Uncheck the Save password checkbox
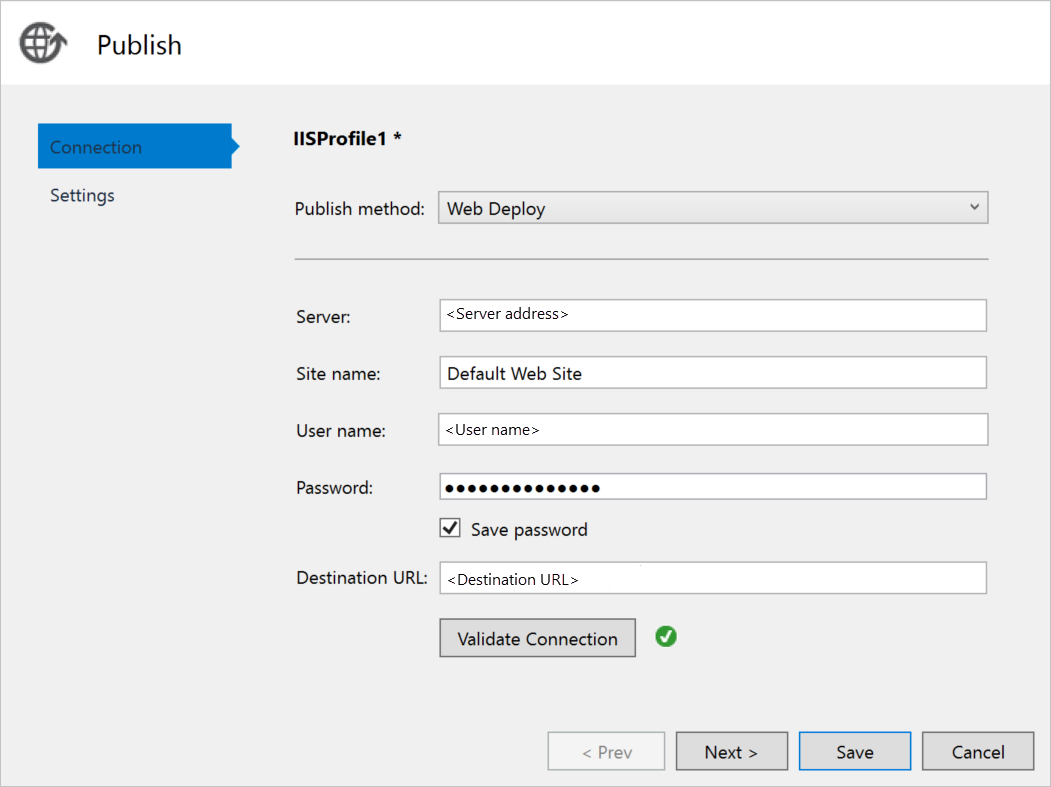 (x=450, y=527)
